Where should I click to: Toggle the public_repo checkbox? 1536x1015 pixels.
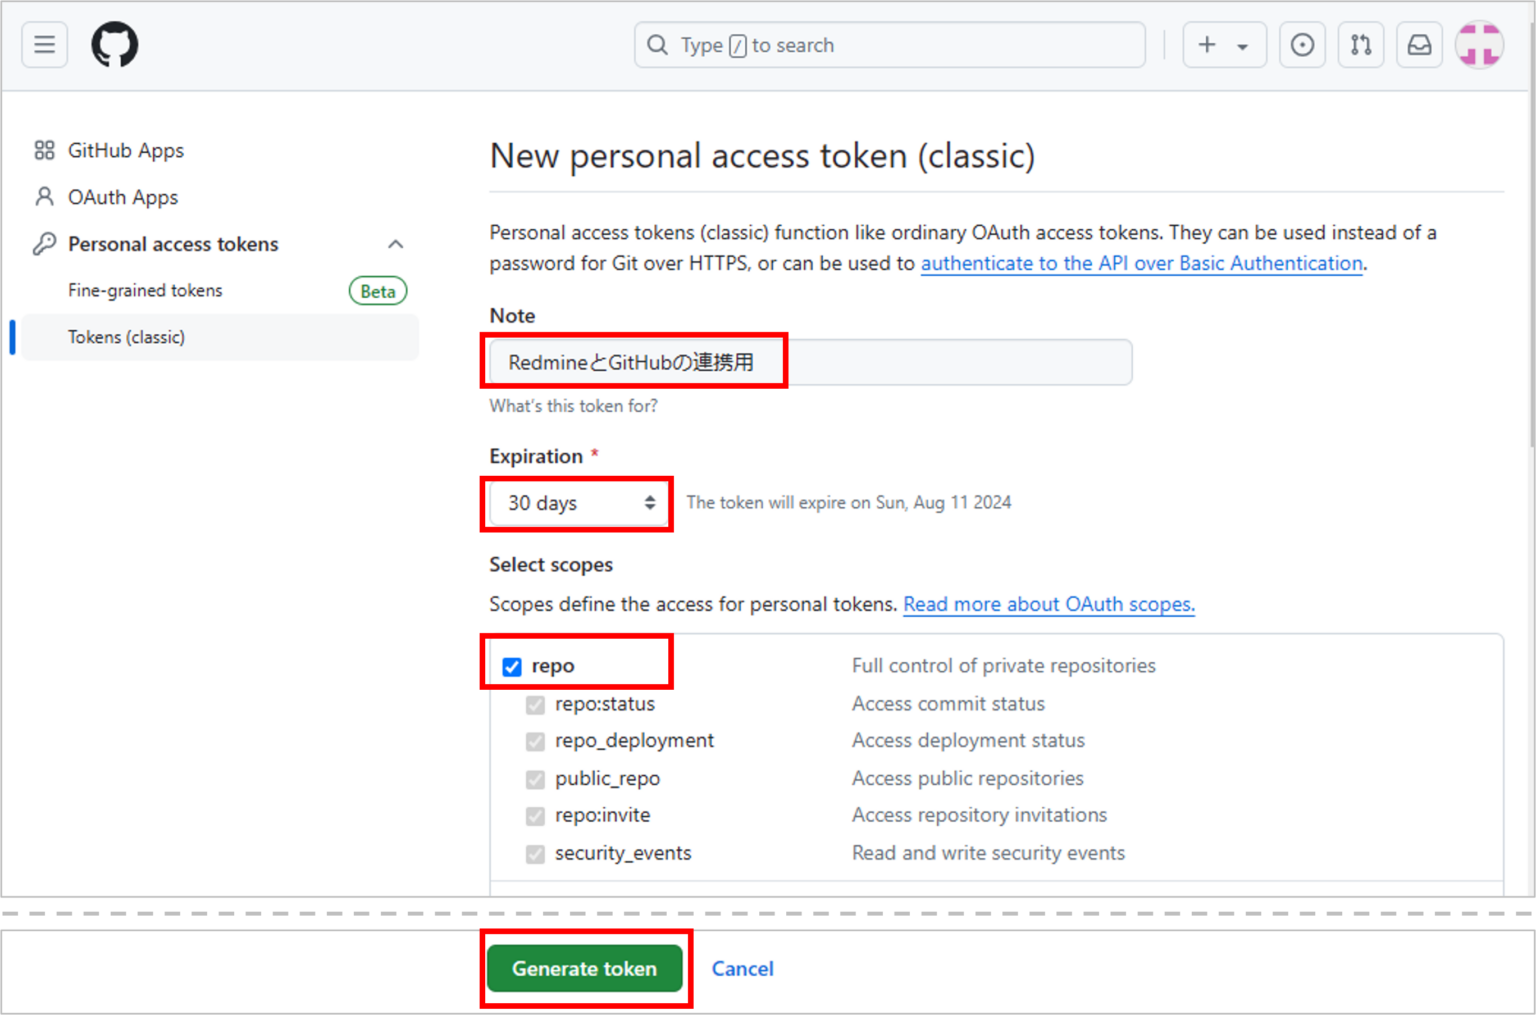[536, 779]
